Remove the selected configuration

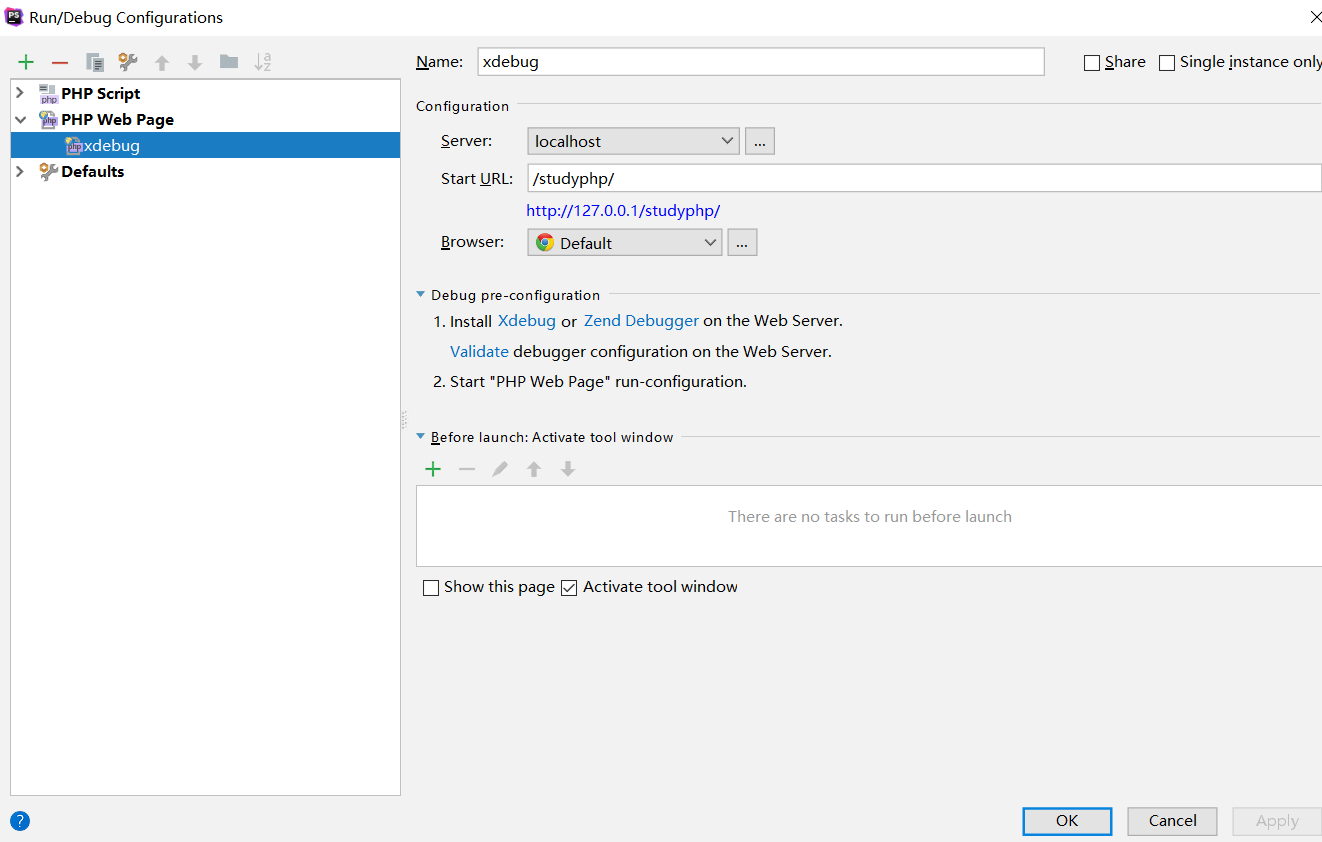[x=60, y=62]
